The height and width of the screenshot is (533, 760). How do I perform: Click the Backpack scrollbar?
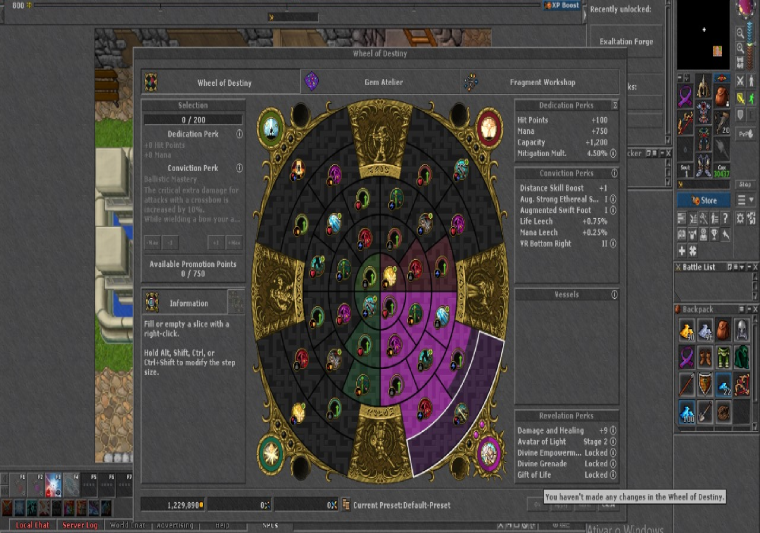pos(754,371)
